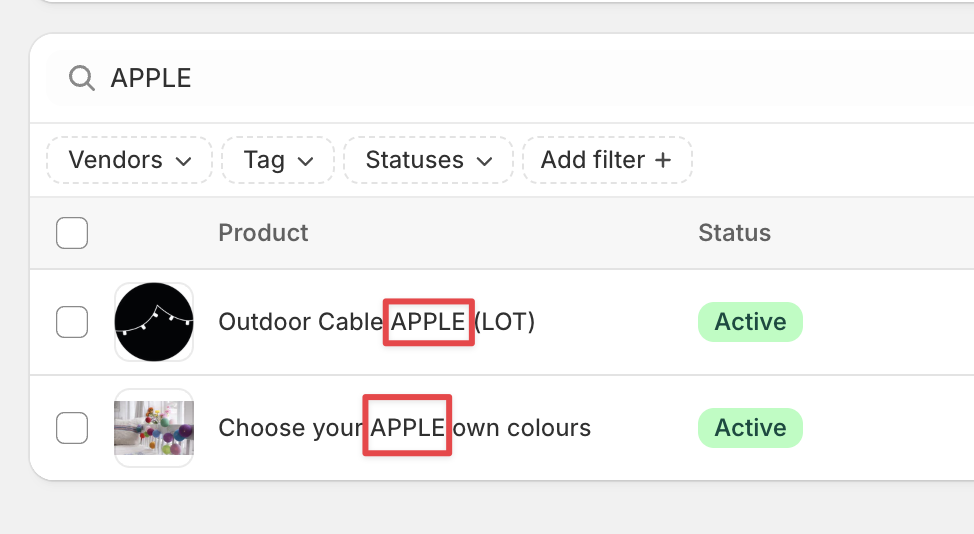Screen dimensions: 974x534
Task: Expand the Statuses filter dropdown
Action: [428, 160]
